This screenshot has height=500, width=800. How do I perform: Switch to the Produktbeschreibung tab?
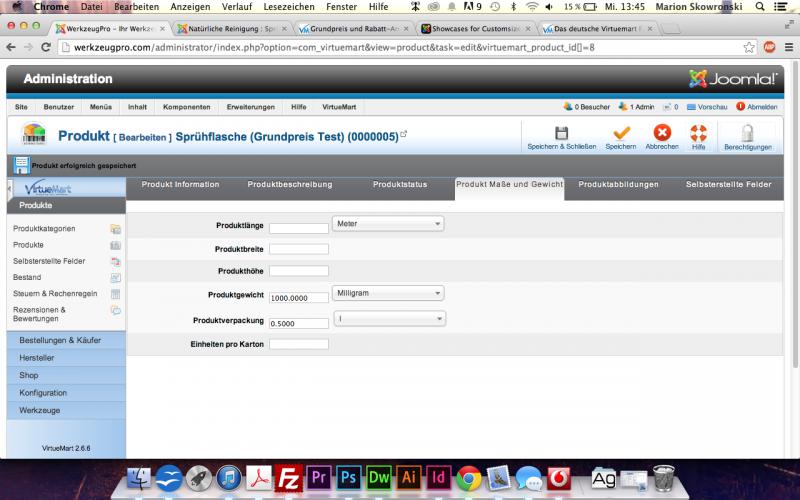pyautogui.click(x=290, y=185)
